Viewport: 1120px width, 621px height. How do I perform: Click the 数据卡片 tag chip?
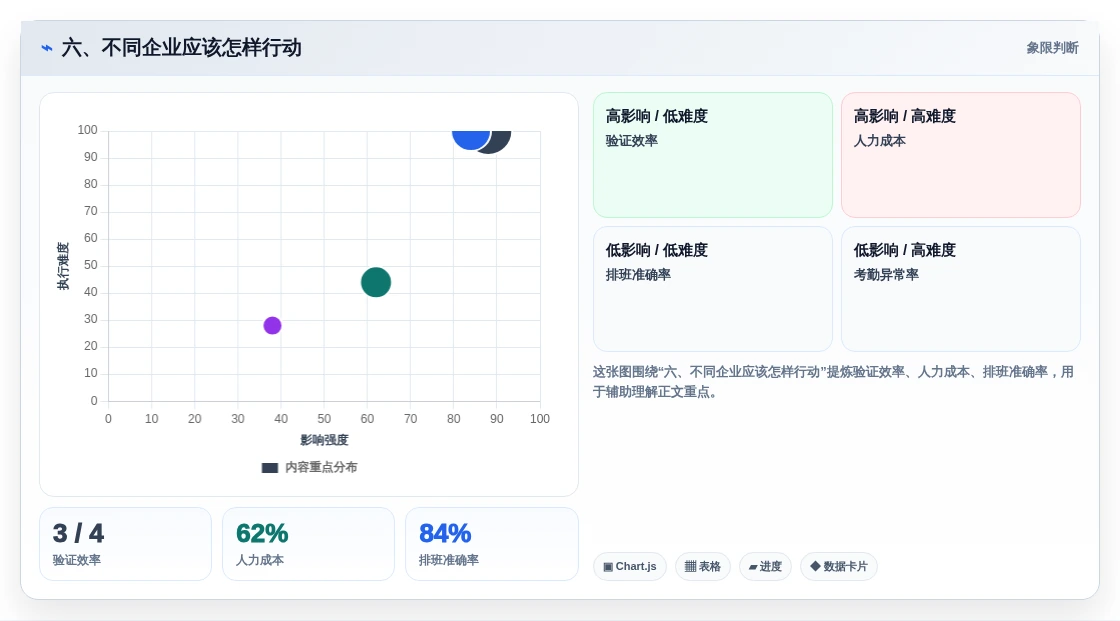pyautogui.click(x=839, y=567)
